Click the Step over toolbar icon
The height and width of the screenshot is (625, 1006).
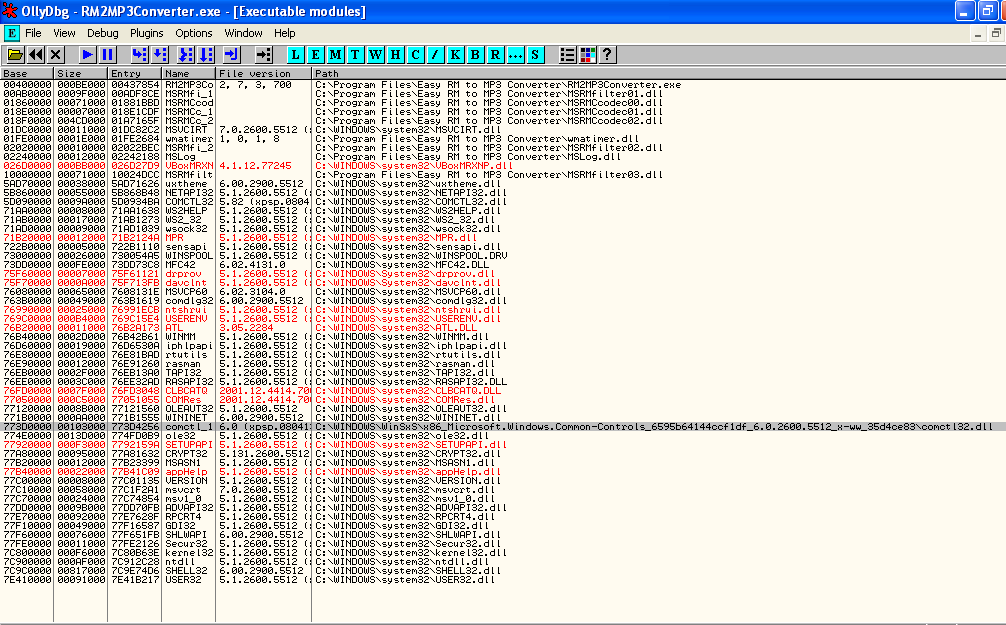(x=160, y=55)
